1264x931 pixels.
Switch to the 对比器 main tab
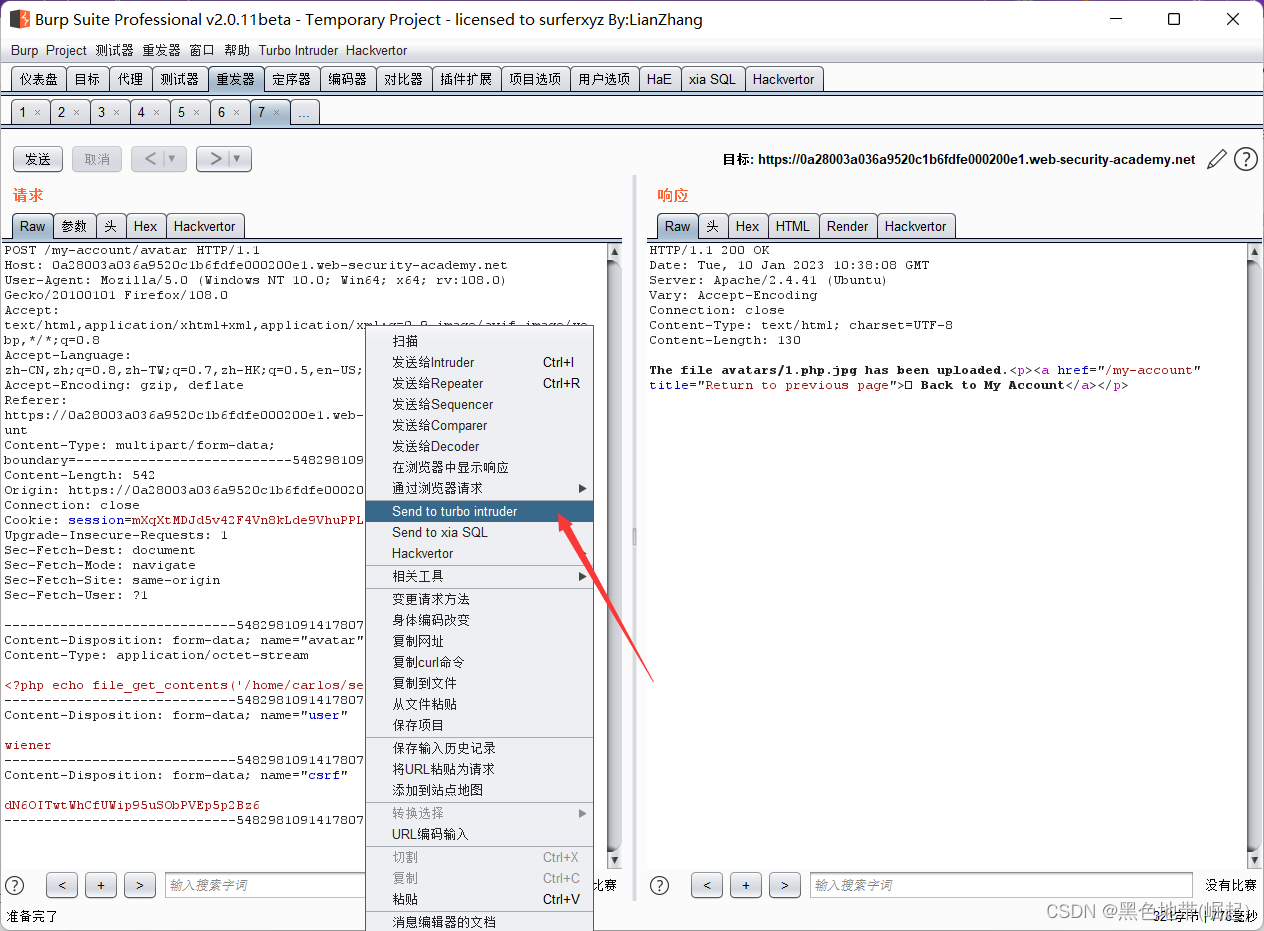point(404,79)
